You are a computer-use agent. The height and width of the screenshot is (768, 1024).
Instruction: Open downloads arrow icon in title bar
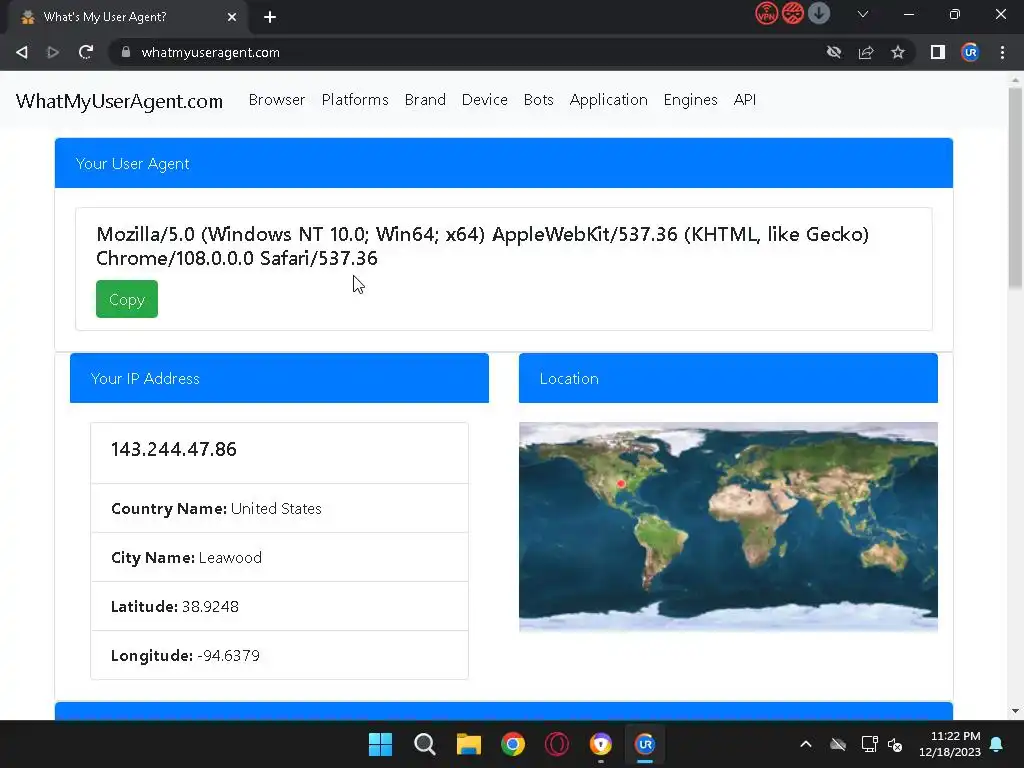click(819, 14)
